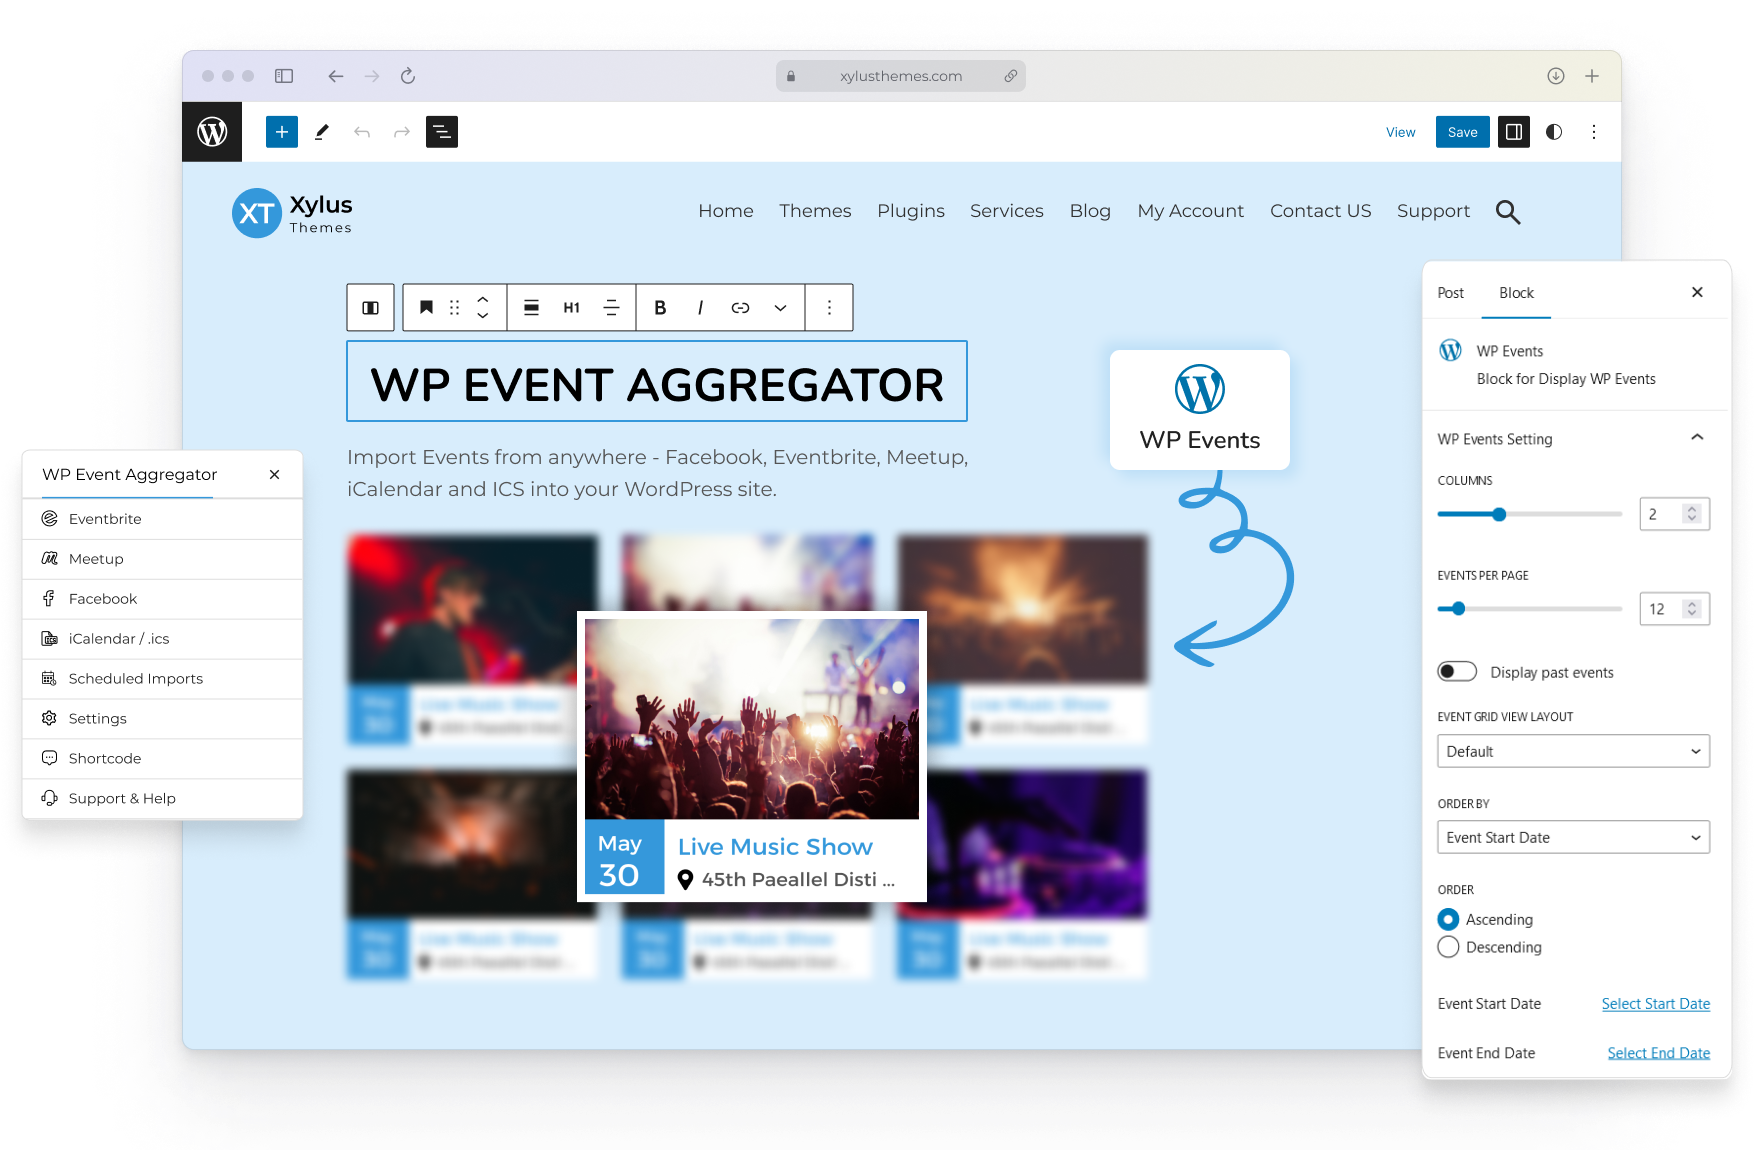This screenshot has height=1150, width=1755.
Task: Open the document overview list view
Action: point(441,132)
